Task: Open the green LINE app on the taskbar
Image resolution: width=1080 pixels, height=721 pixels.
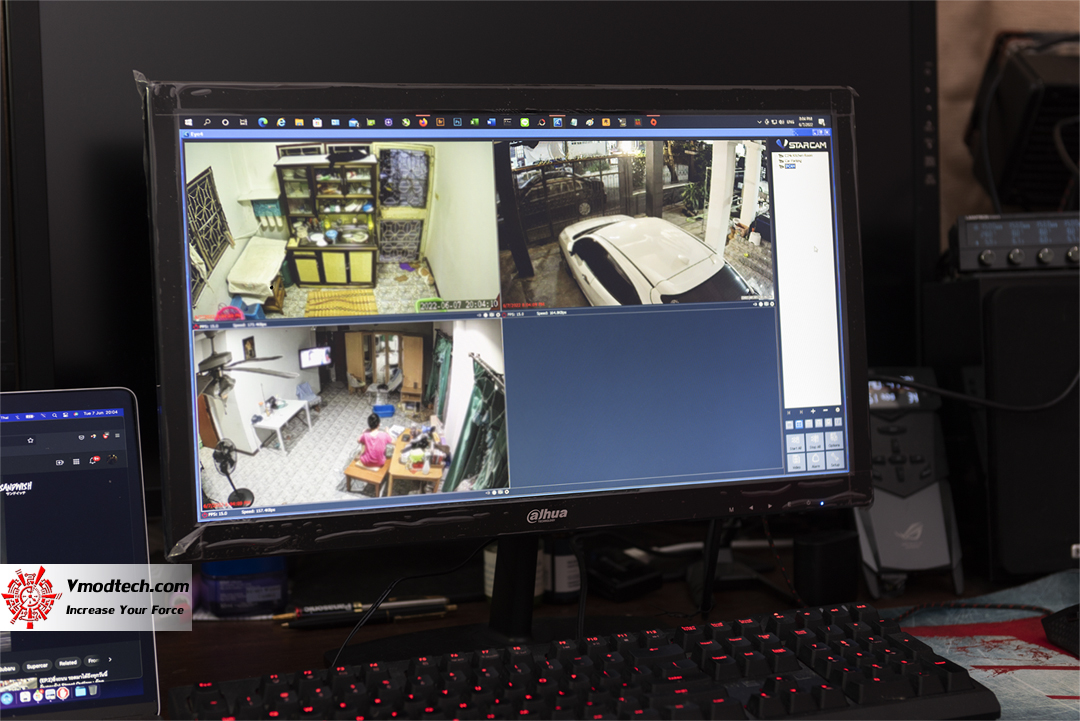Action: coord(525,122)
